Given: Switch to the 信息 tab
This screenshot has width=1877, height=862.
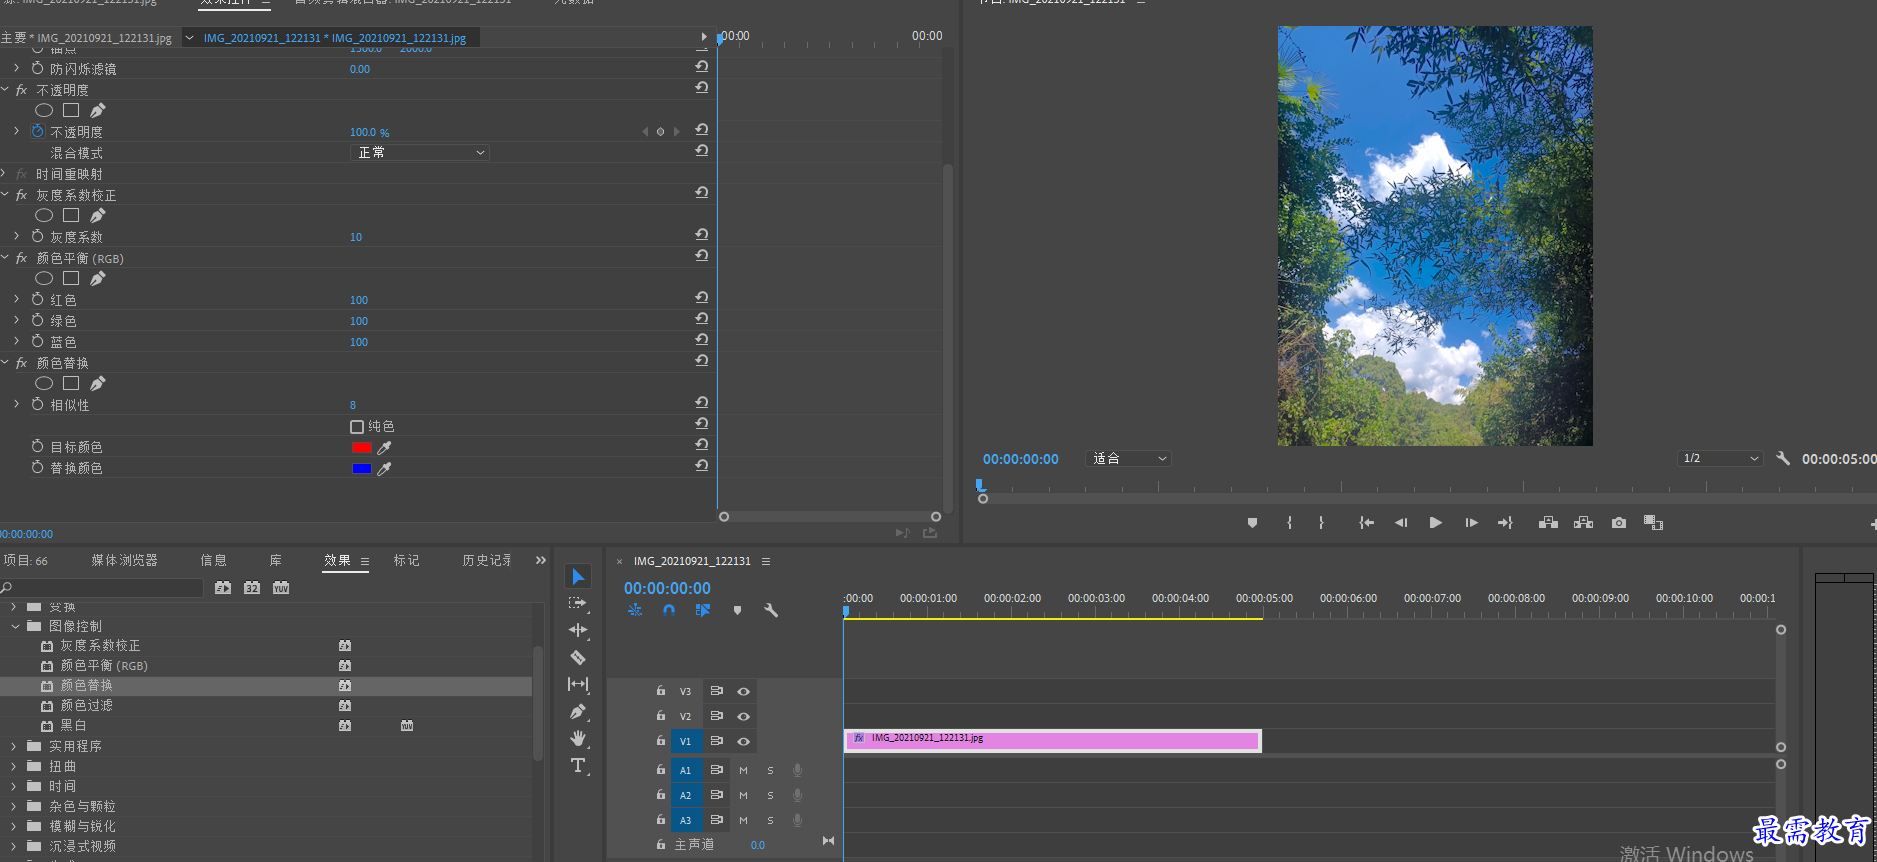Looking at the screenshot, I should (x=213, y=560).
